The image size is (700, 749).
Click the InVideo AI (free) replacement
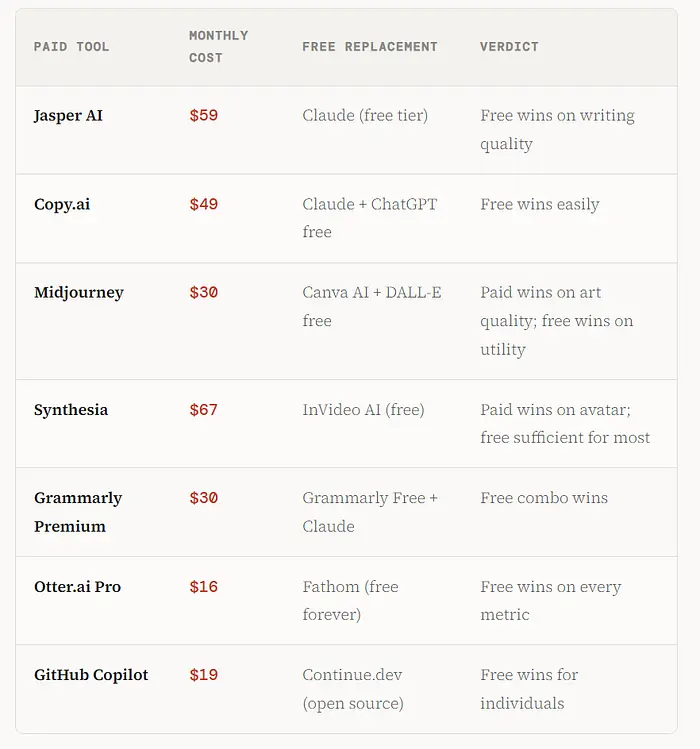click(363, 410)
